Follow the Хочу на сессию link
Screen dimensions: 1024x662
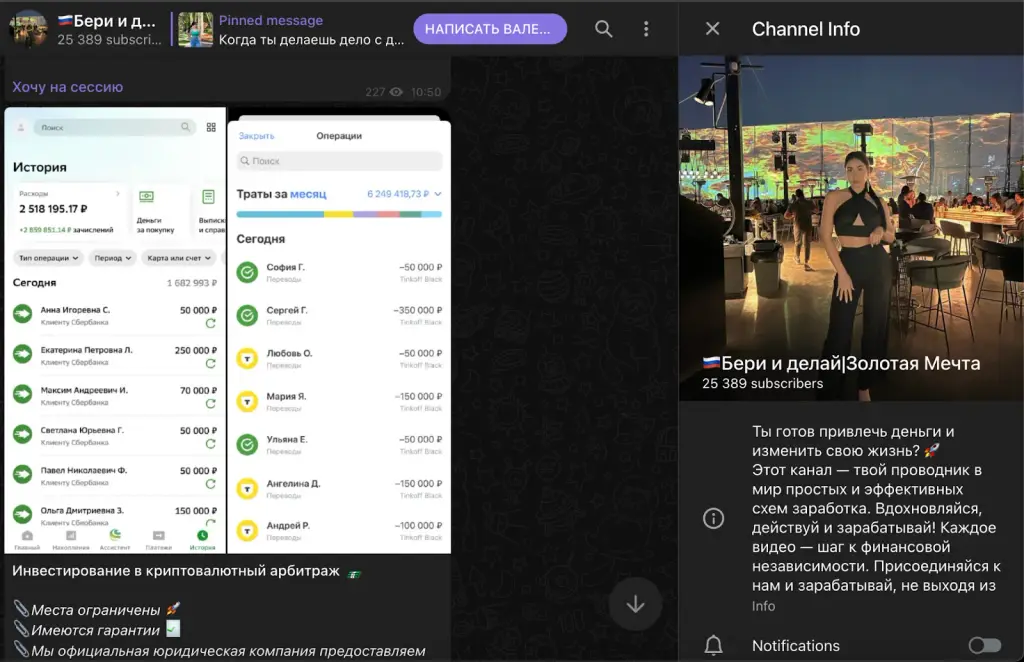[x=67, y=87]
